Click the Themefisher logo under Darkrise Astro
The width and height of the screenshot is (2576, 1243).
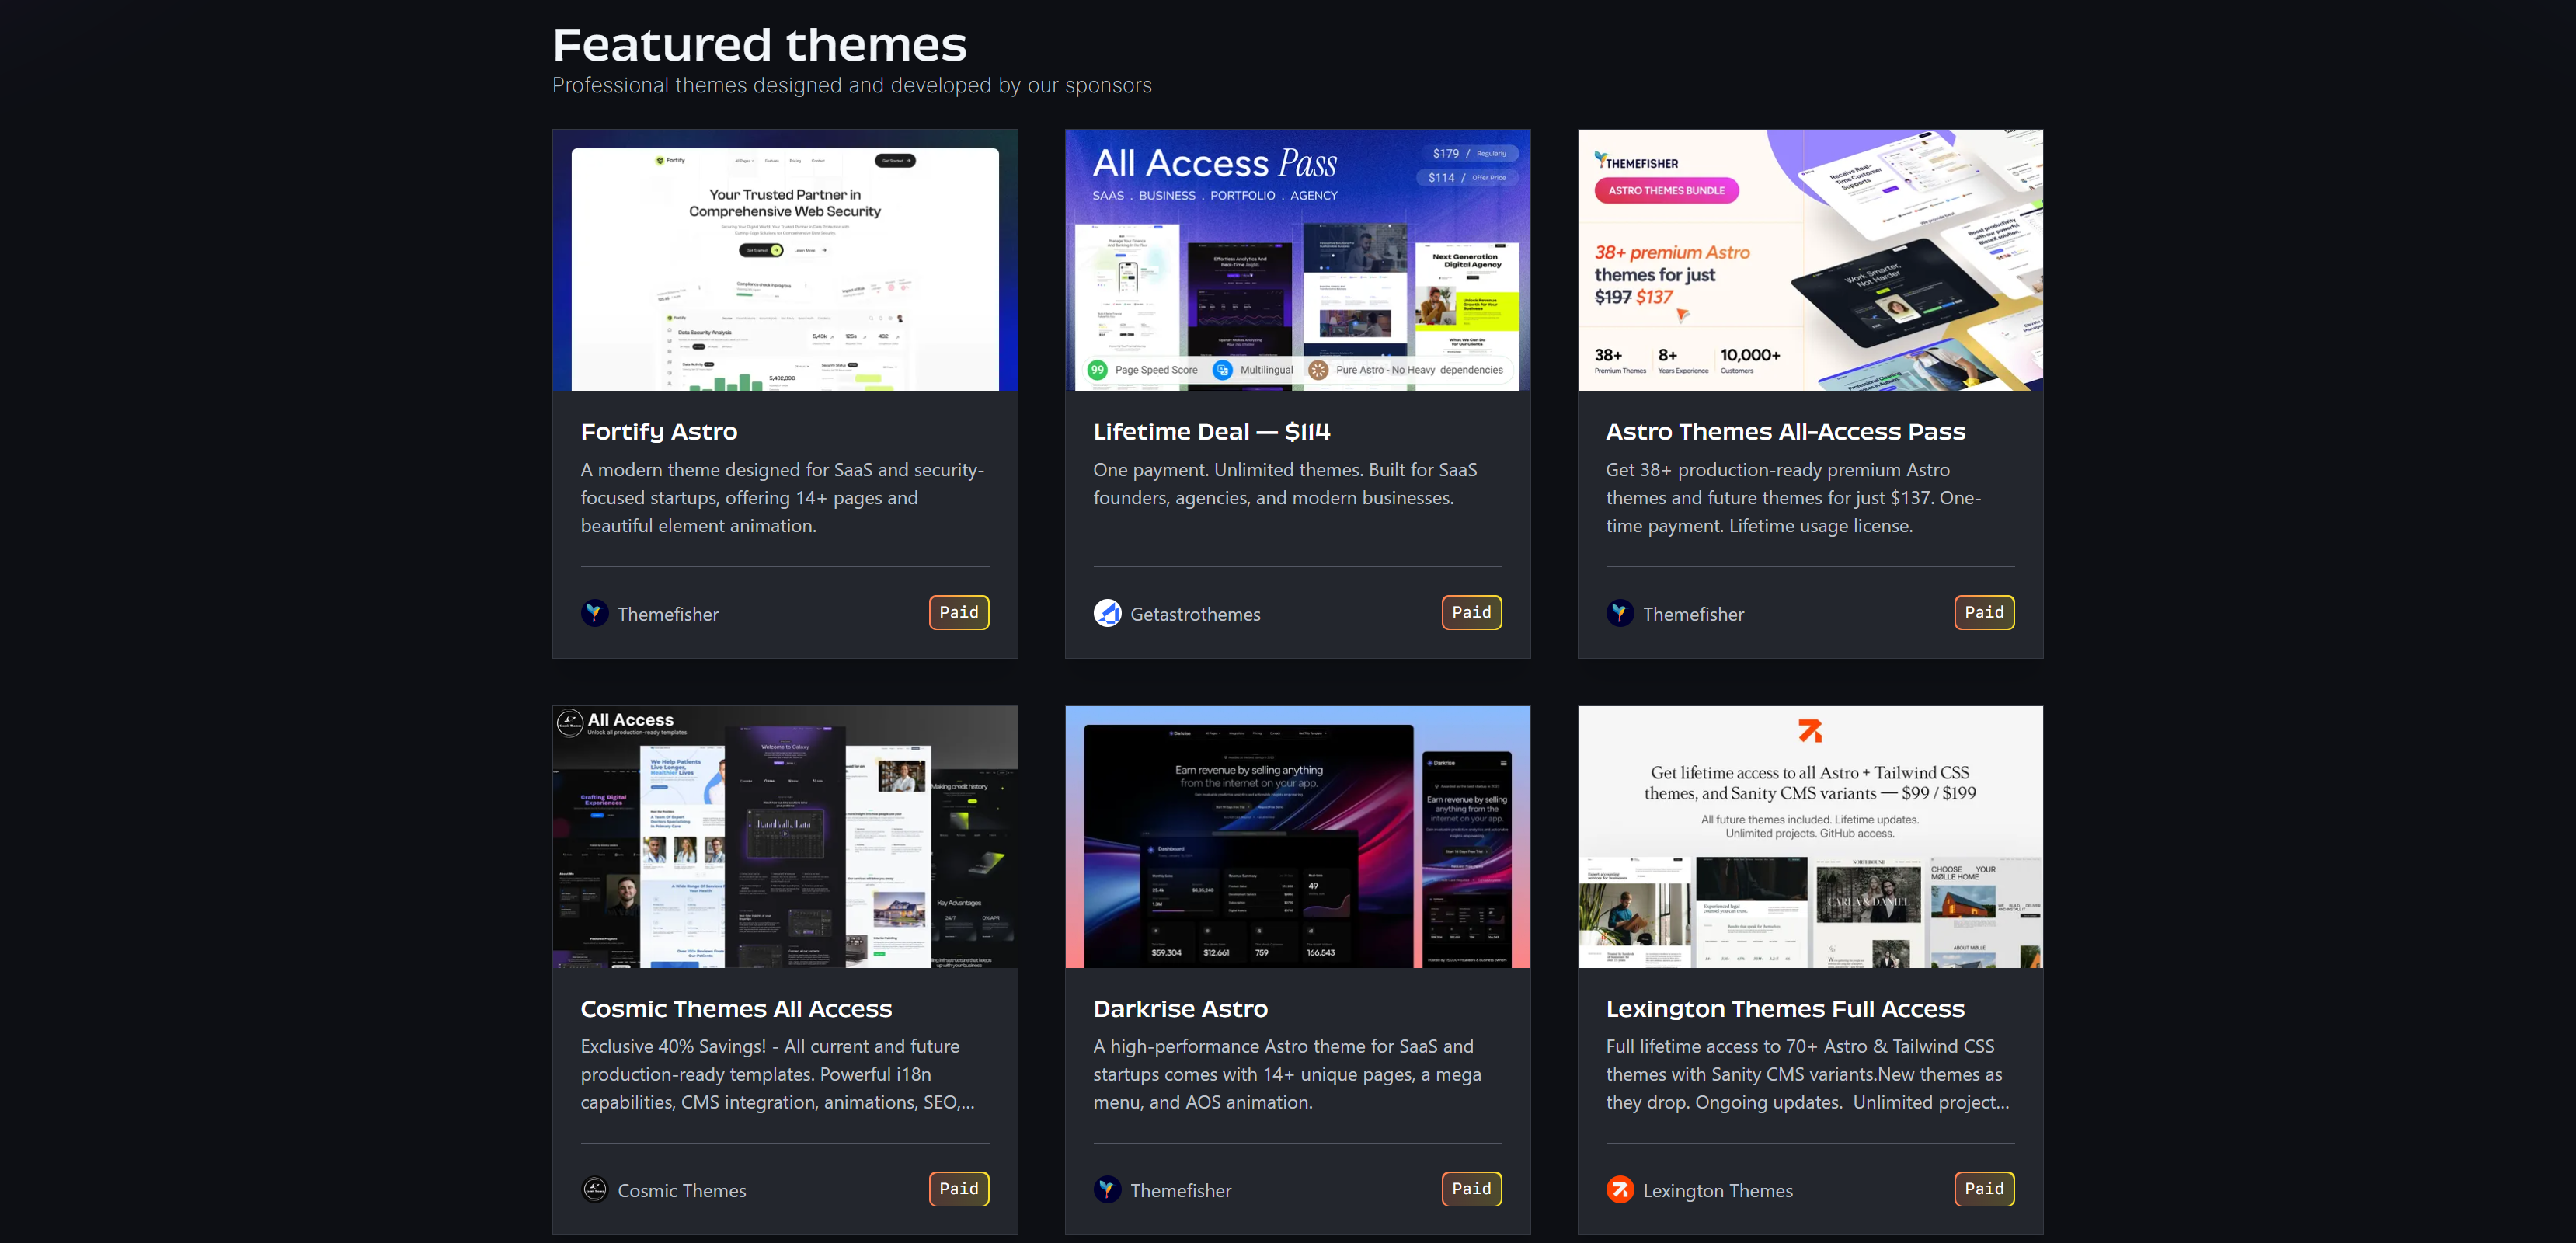(1107, 1189)
